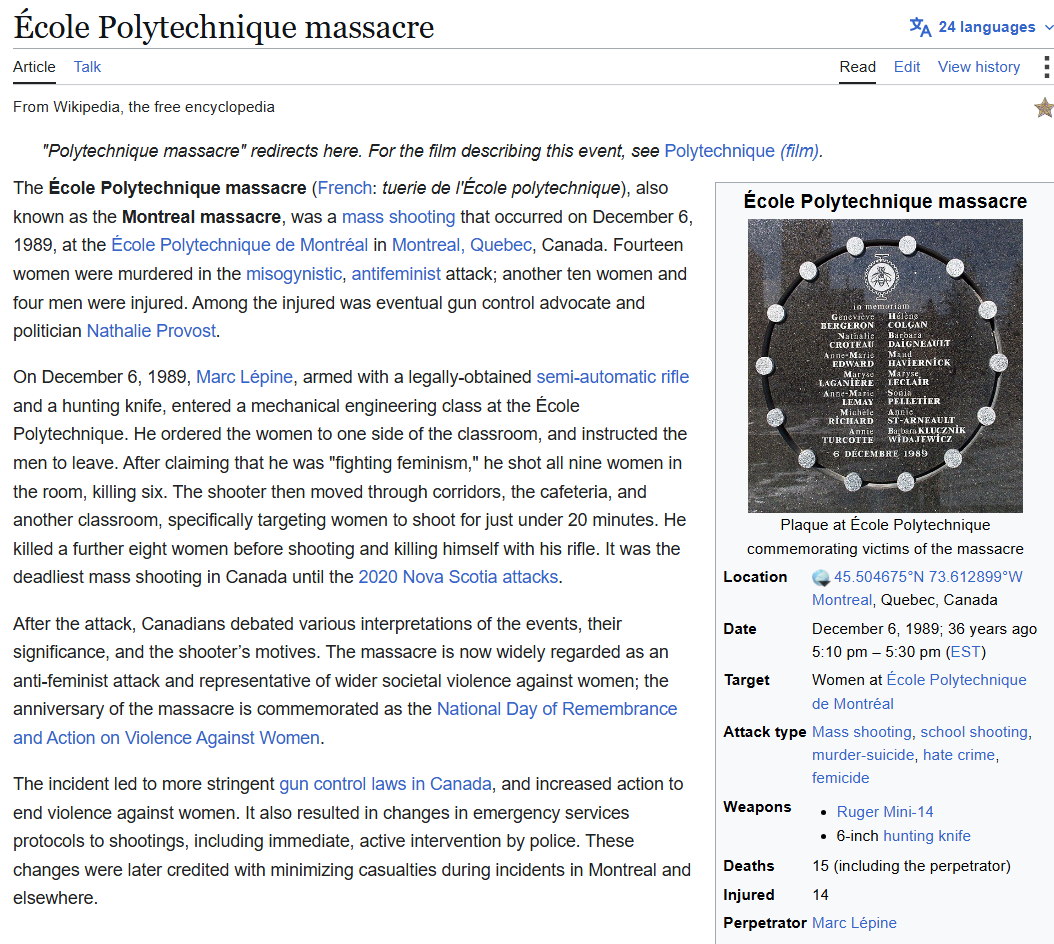Click the coordinates 45.504675°N 73.612899°W link
1054x944 pixels.
pos(928,577)
